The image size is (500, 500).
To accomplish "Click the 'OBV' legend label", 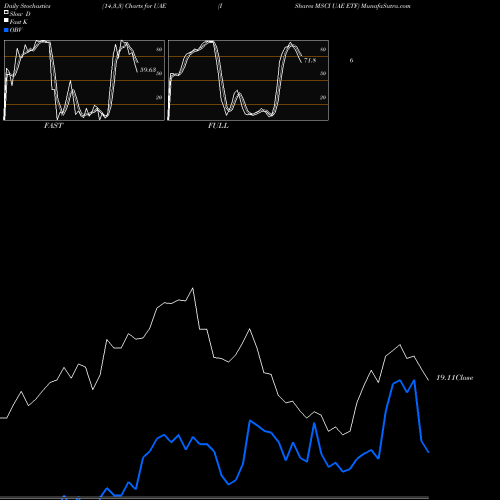I will [x=16, y=30].
